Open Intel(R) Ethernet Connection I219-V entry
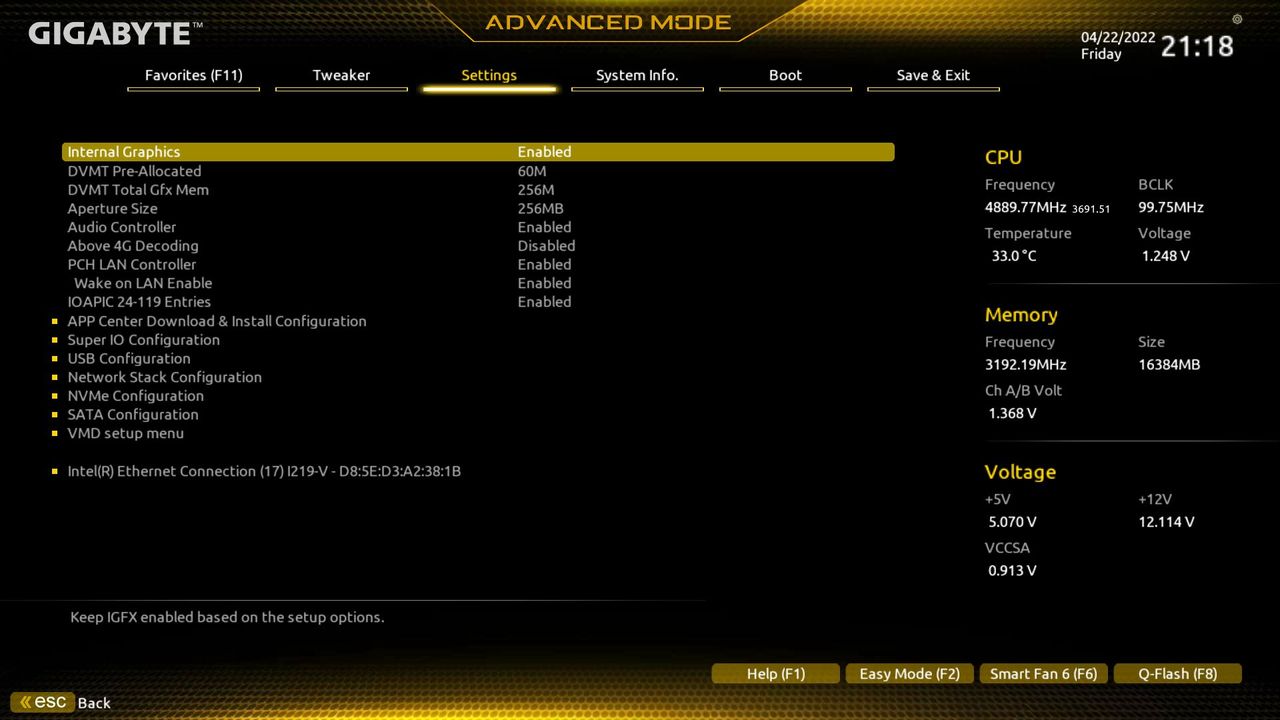Screen dimensions: 1280x720 click(x=264, y=471)
